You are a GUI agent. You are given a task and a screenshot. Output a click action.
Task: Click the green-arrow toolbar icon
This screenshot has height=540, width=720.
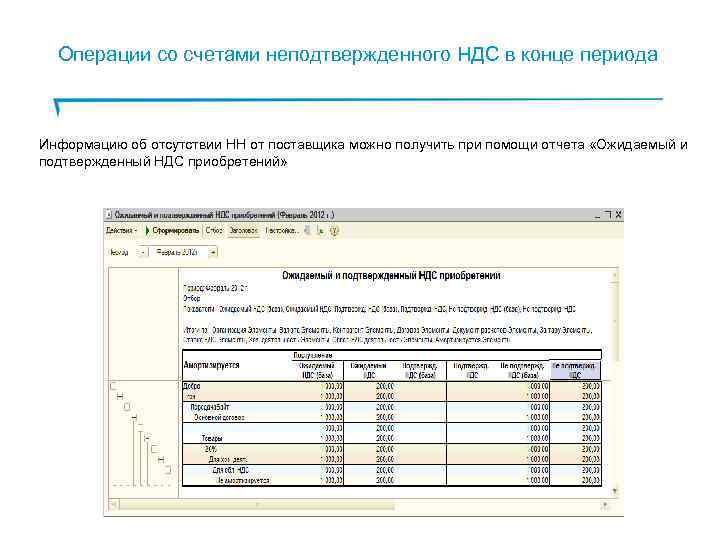click(x=321, y=231)
